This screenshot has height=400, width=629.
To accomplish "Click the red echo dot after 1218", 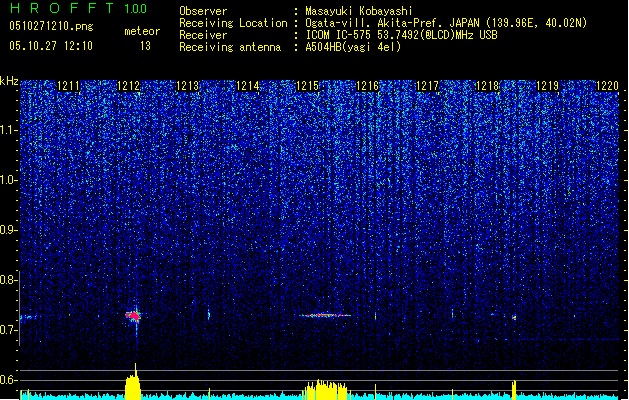I will 514,317.
